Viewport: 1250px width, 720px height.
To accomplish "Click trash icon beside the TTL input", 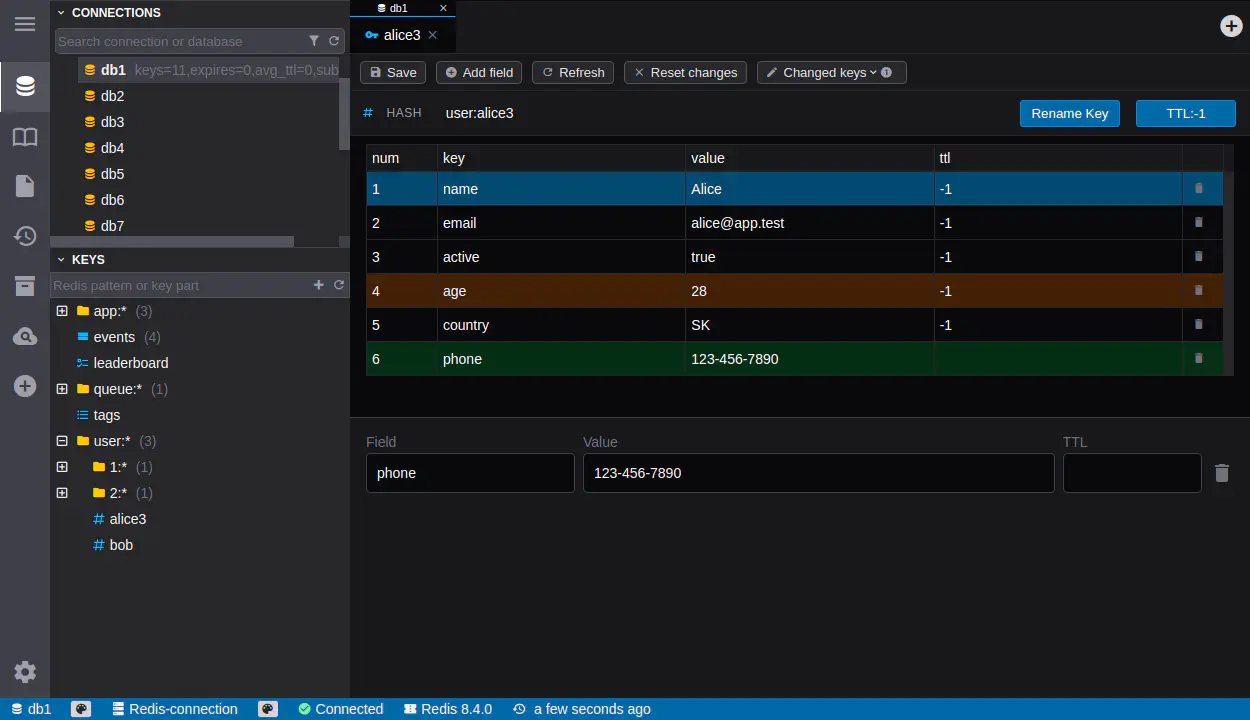I will click(1222, 473).
